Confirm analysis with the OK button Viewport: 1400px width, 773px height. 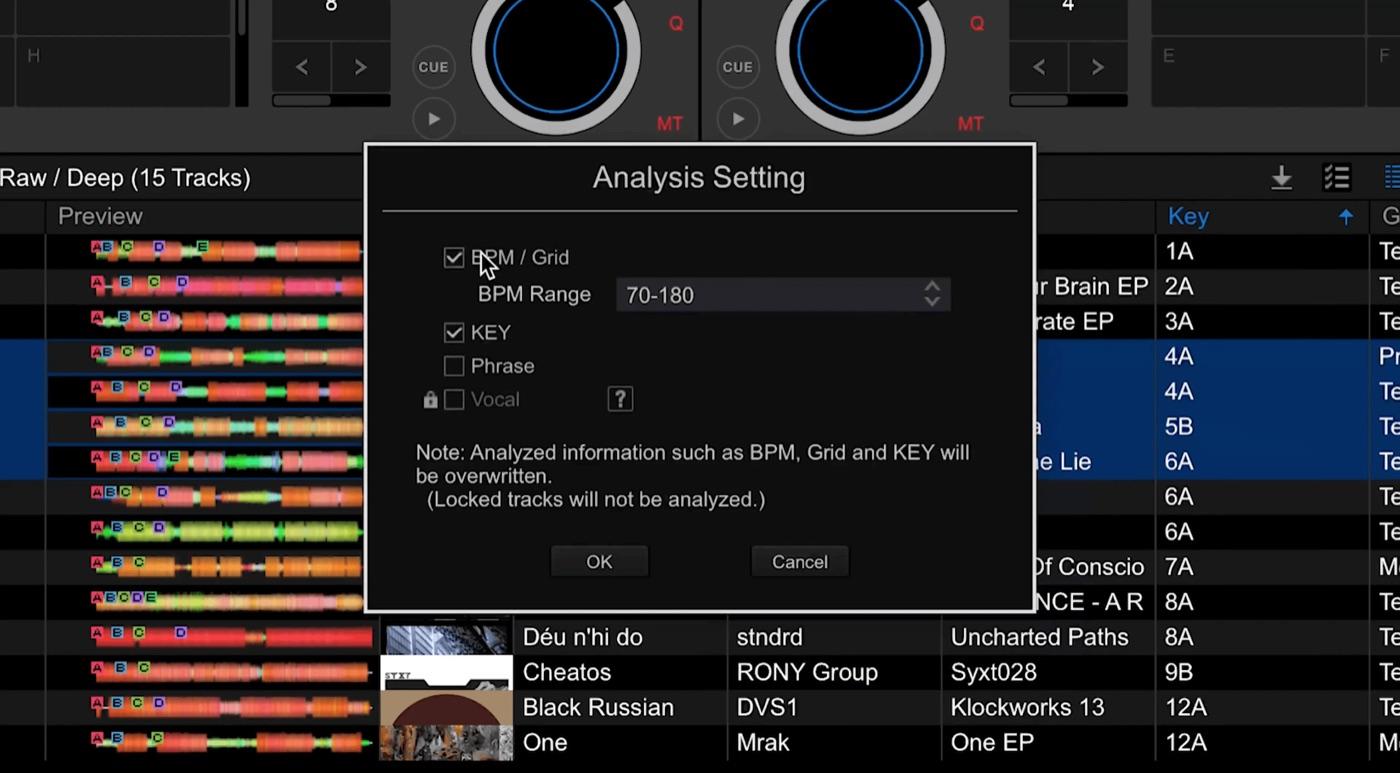(x=599, y=562)
